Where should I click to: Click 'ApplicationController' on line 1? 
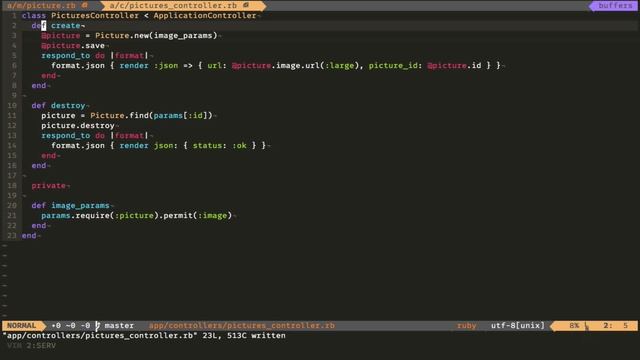[x=204, y=16]
